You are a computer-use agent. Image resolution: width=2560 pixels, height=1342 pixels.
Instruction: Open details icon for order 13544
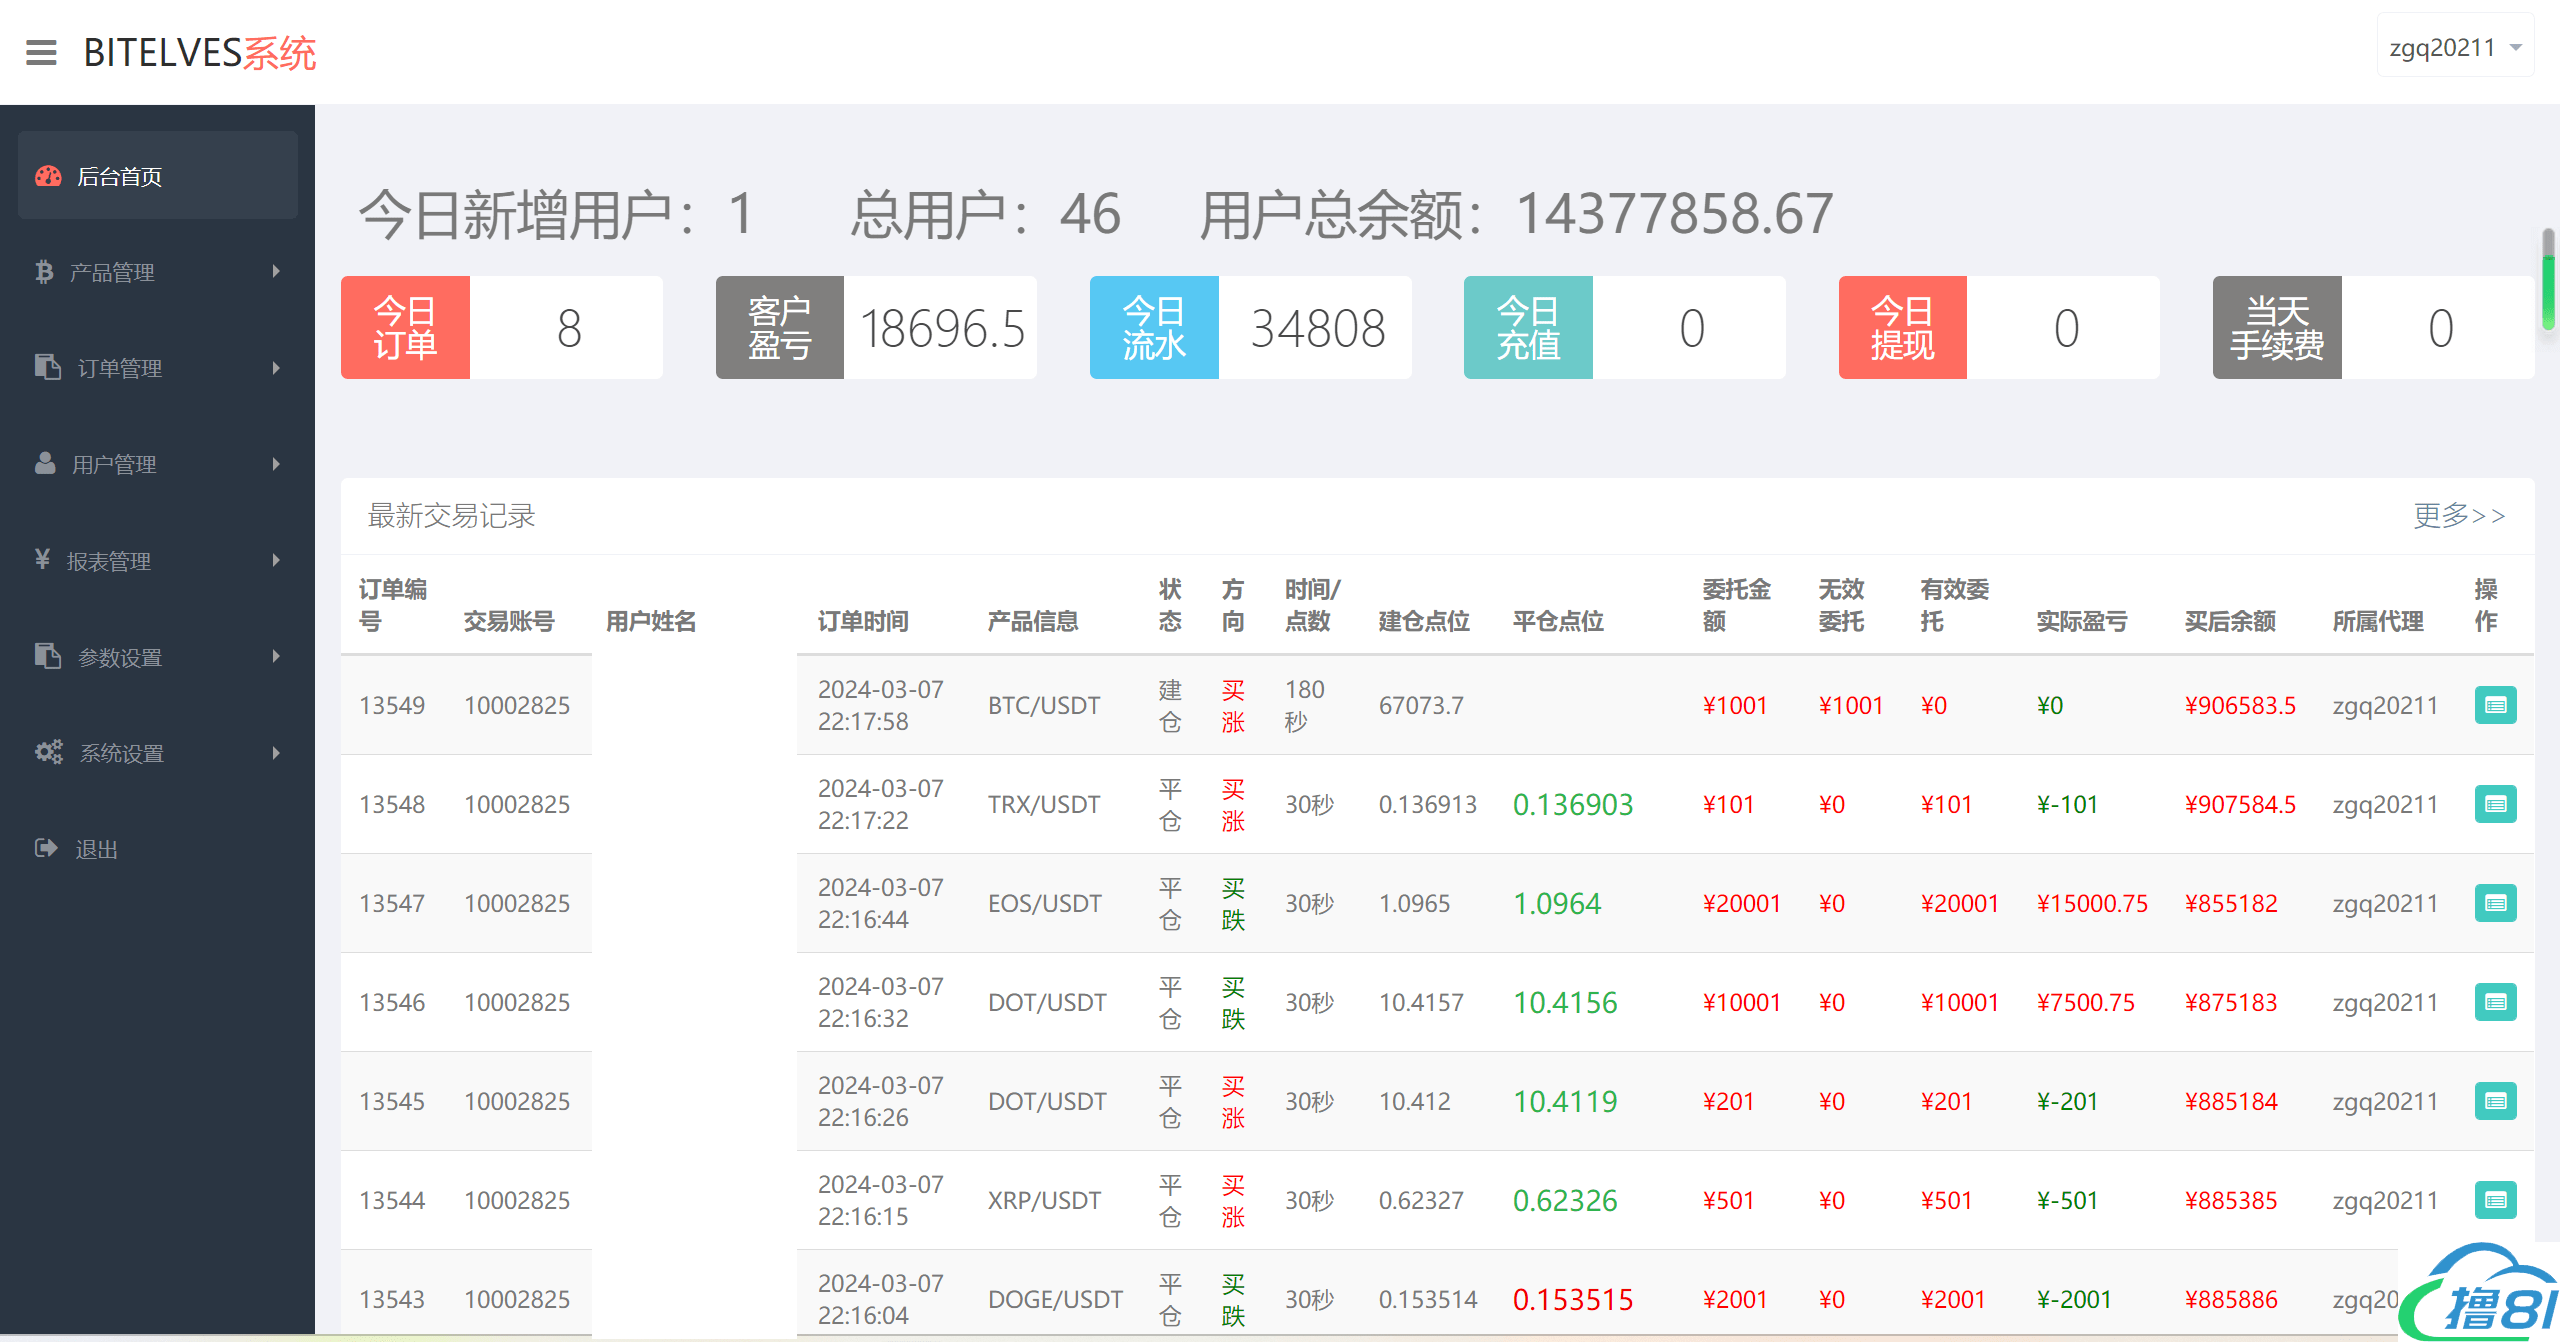point(2495,1201)
